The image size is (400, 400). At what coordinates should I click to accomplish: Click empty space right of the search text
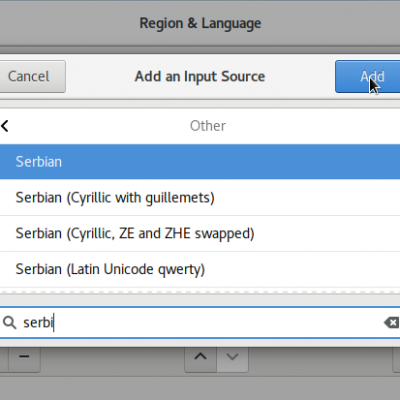click(217, 322)
